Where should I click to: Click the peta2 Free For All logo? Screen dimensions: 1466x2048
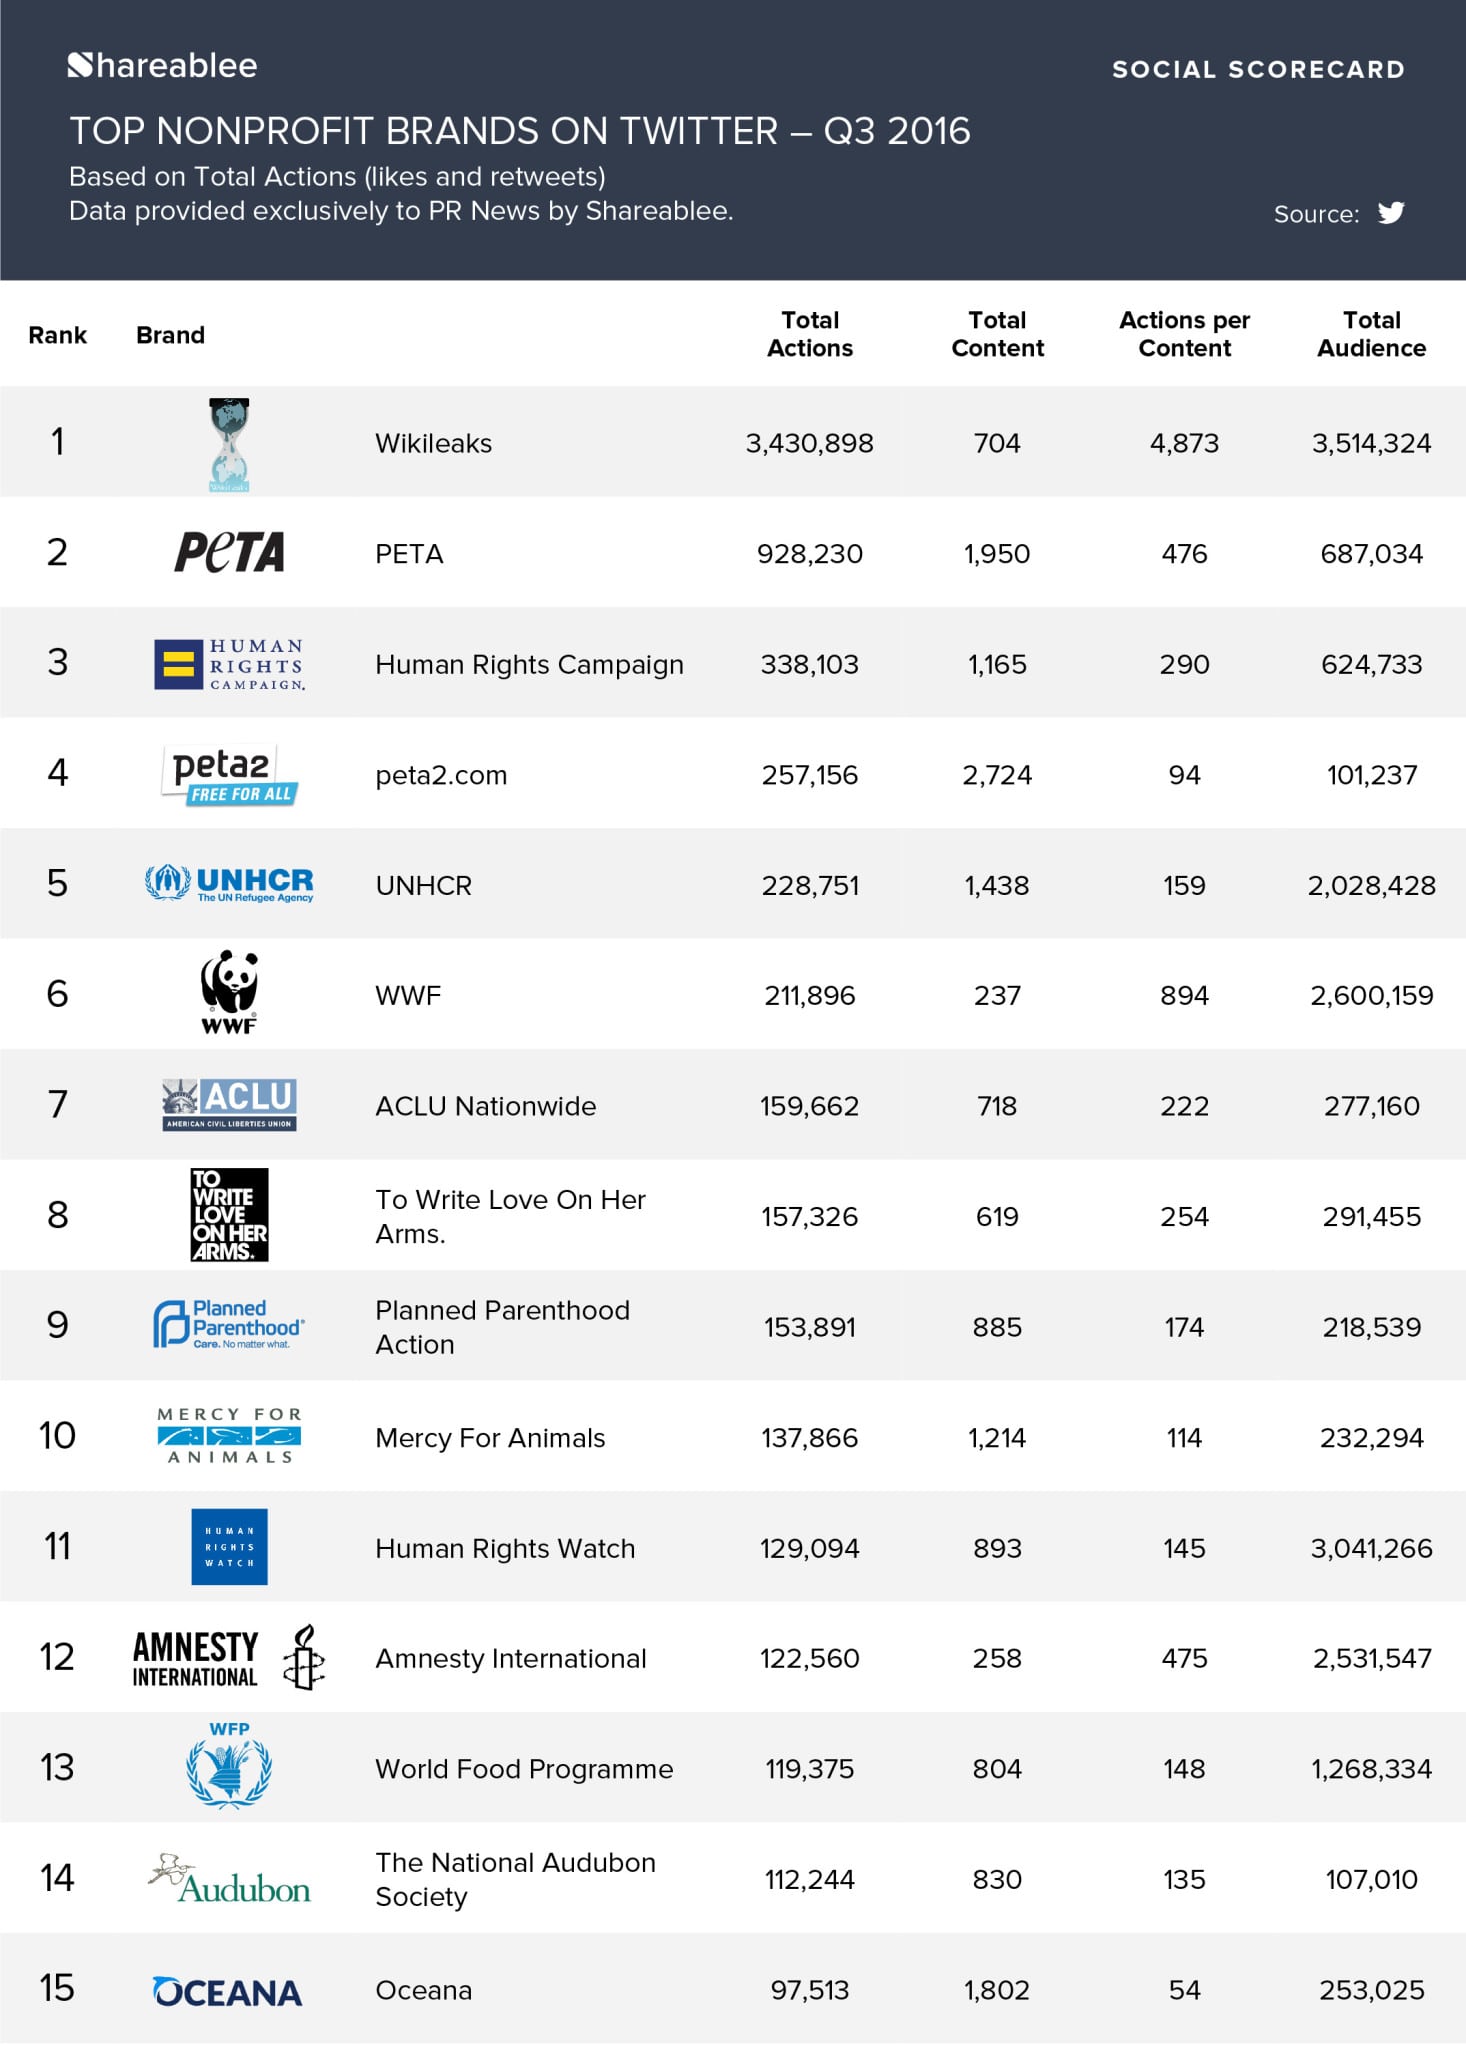tap(229, 775)
